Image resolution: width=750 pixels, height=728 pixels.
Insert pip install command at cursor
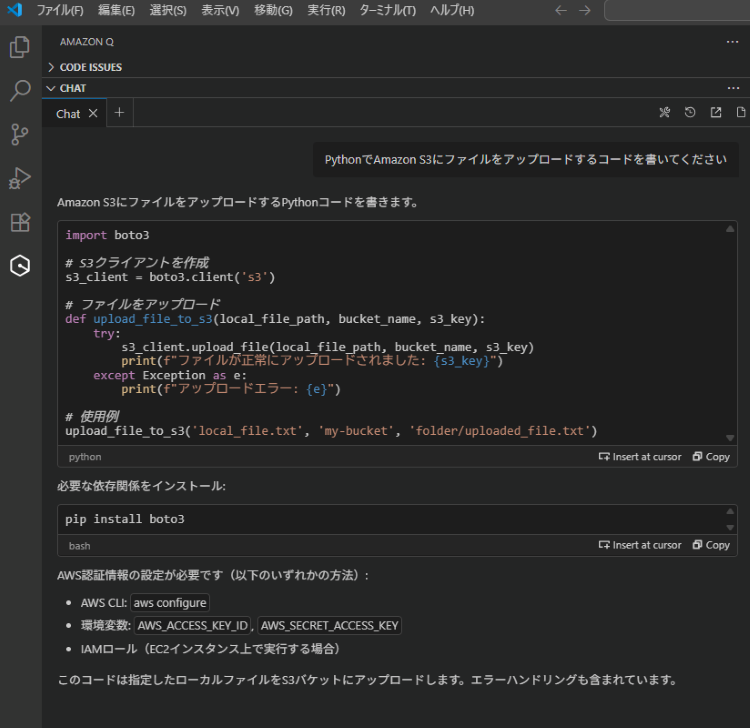[639, 545]
